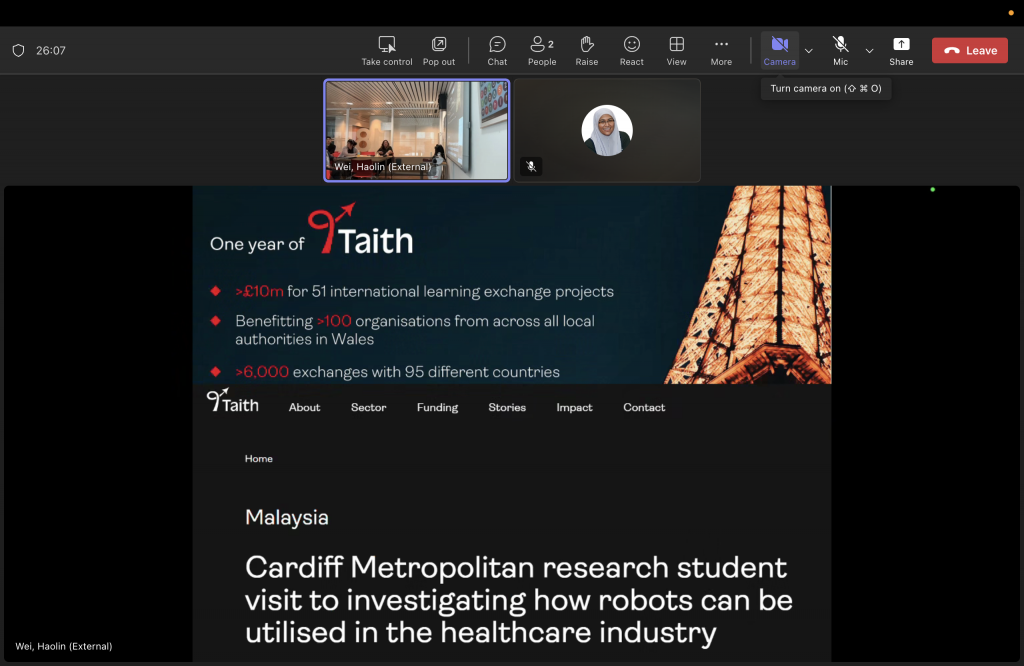Click the Taith logo in site navigation
Image resolution: width=1024 pixels, height=666 pixels.
(232, 401)
